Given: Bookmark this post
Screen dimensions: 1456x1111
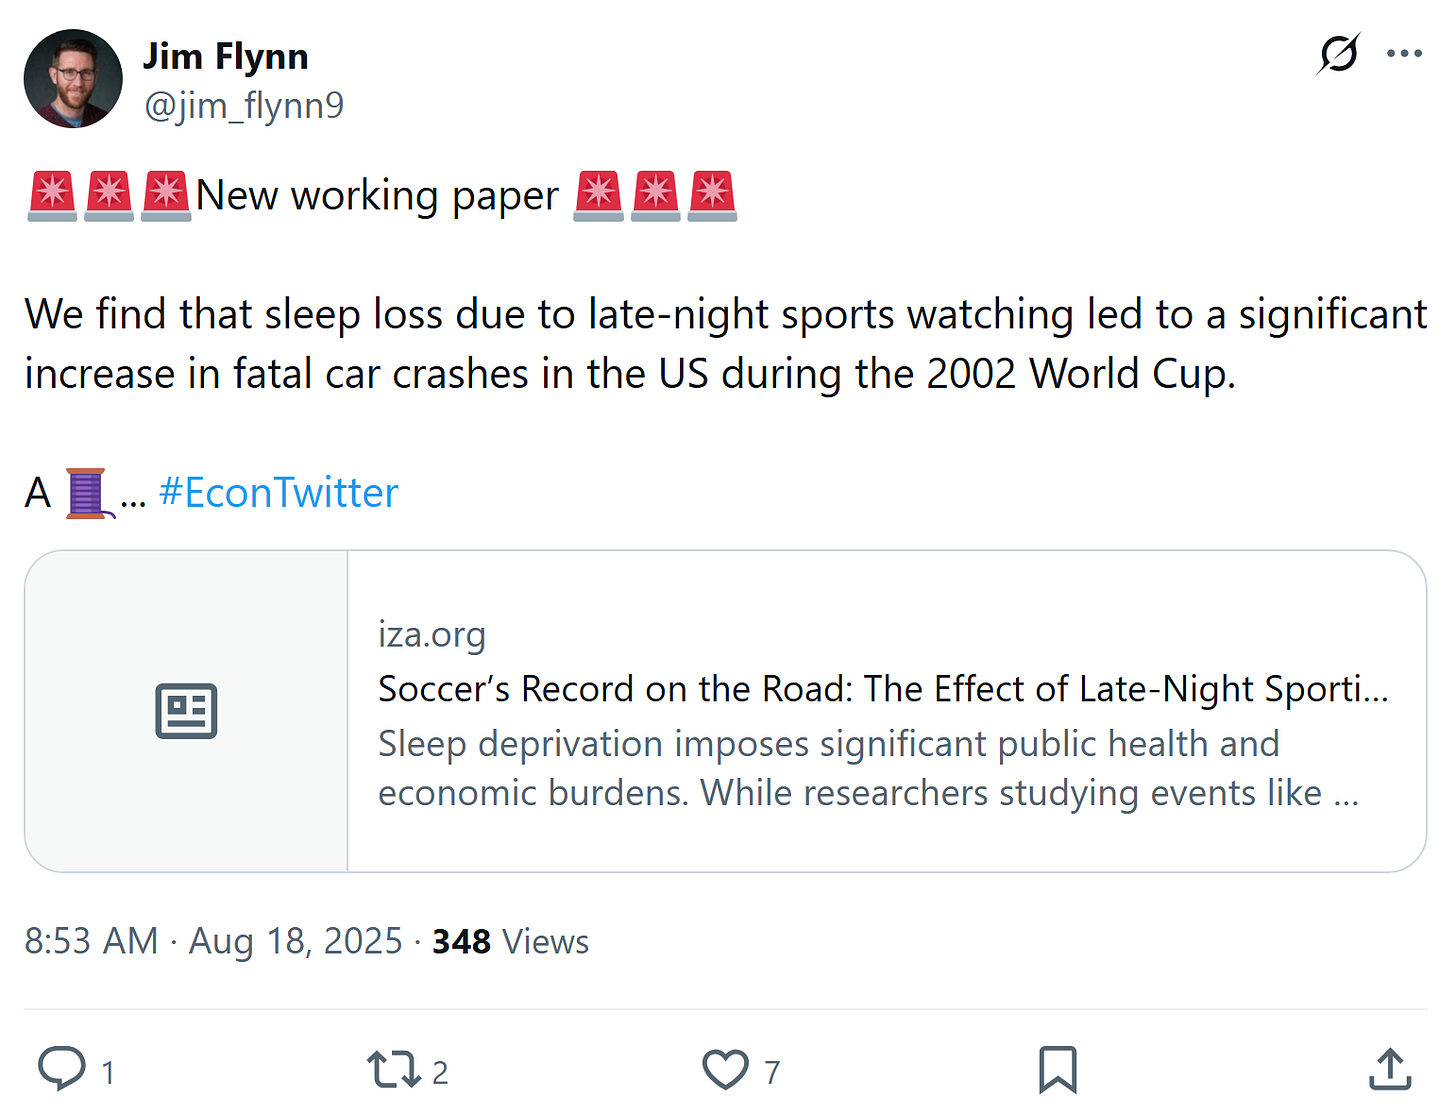Looking at the screenshot, I should [x=1057, y=1070].
